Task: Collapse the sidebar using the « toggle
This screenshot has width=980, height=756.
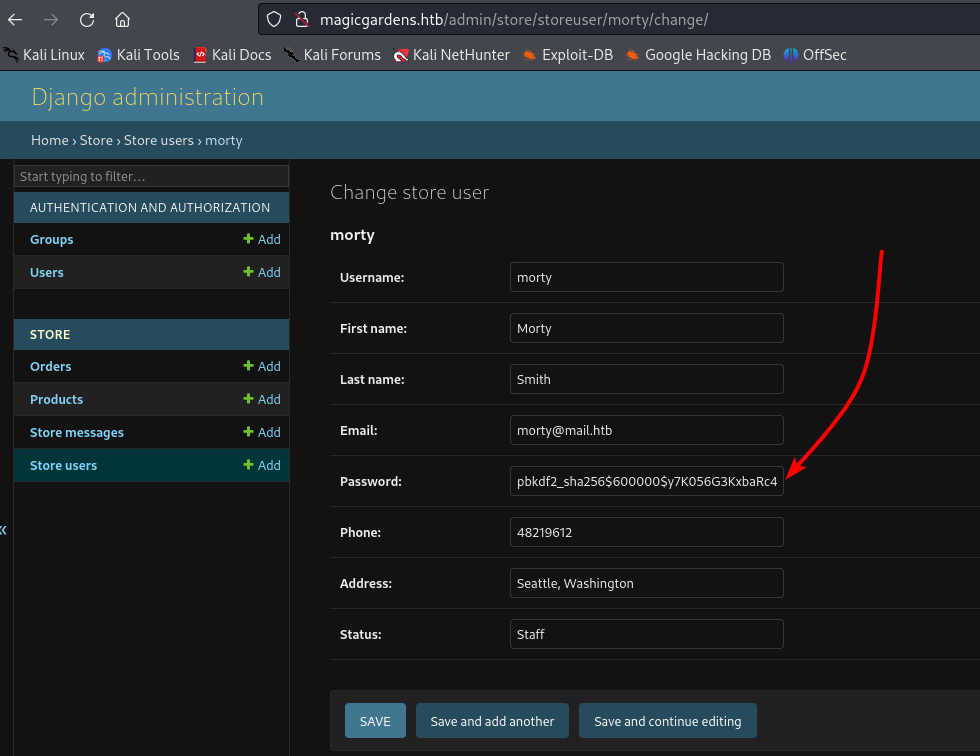Action: click(x=4, y=530)
